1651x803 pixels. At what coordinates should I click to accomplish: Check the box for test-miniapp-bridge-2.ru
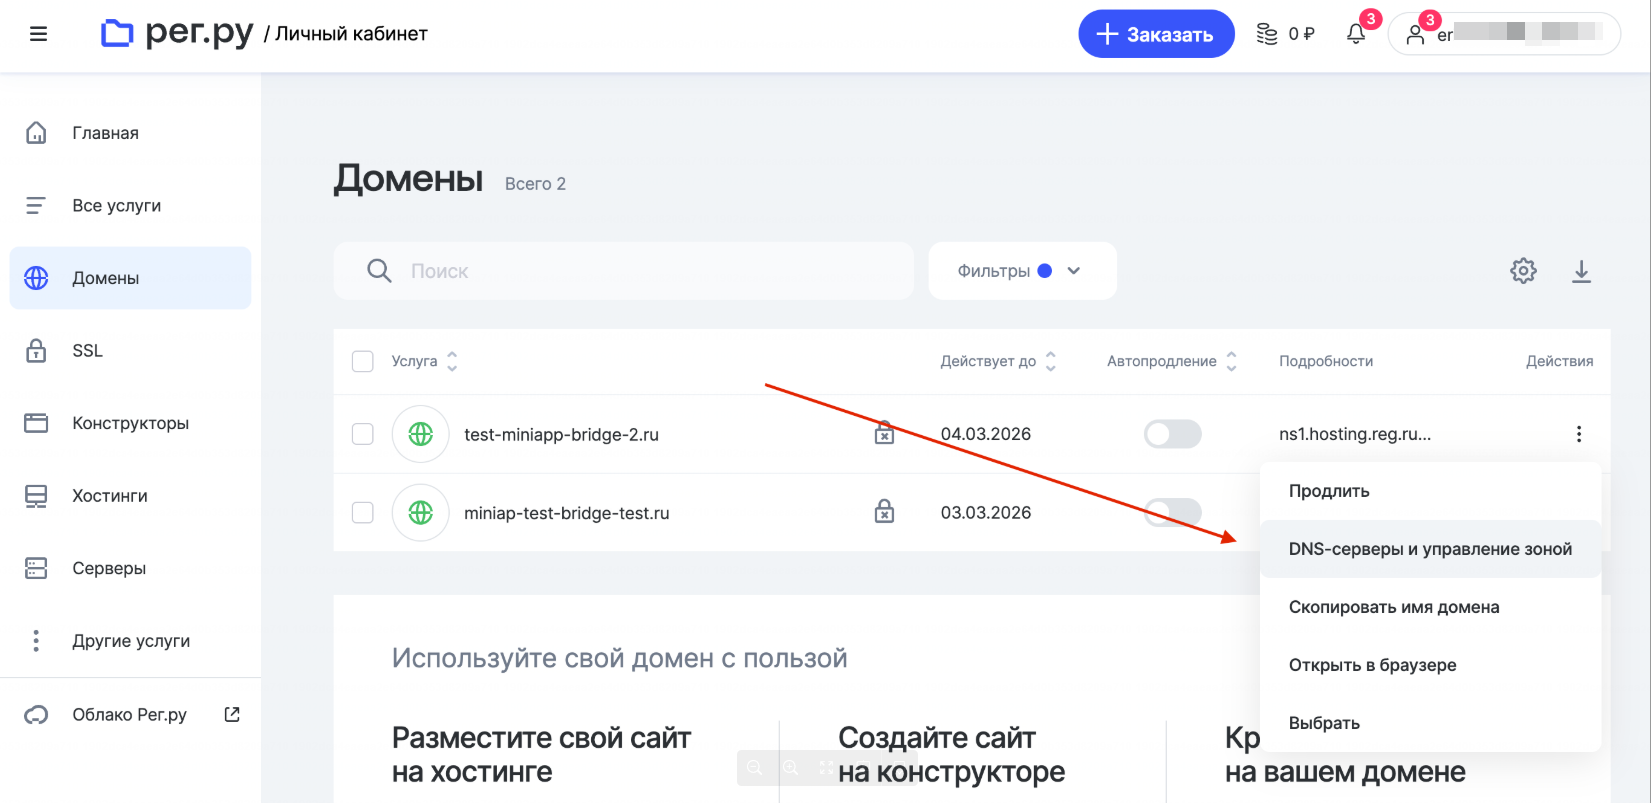(363, 434)
